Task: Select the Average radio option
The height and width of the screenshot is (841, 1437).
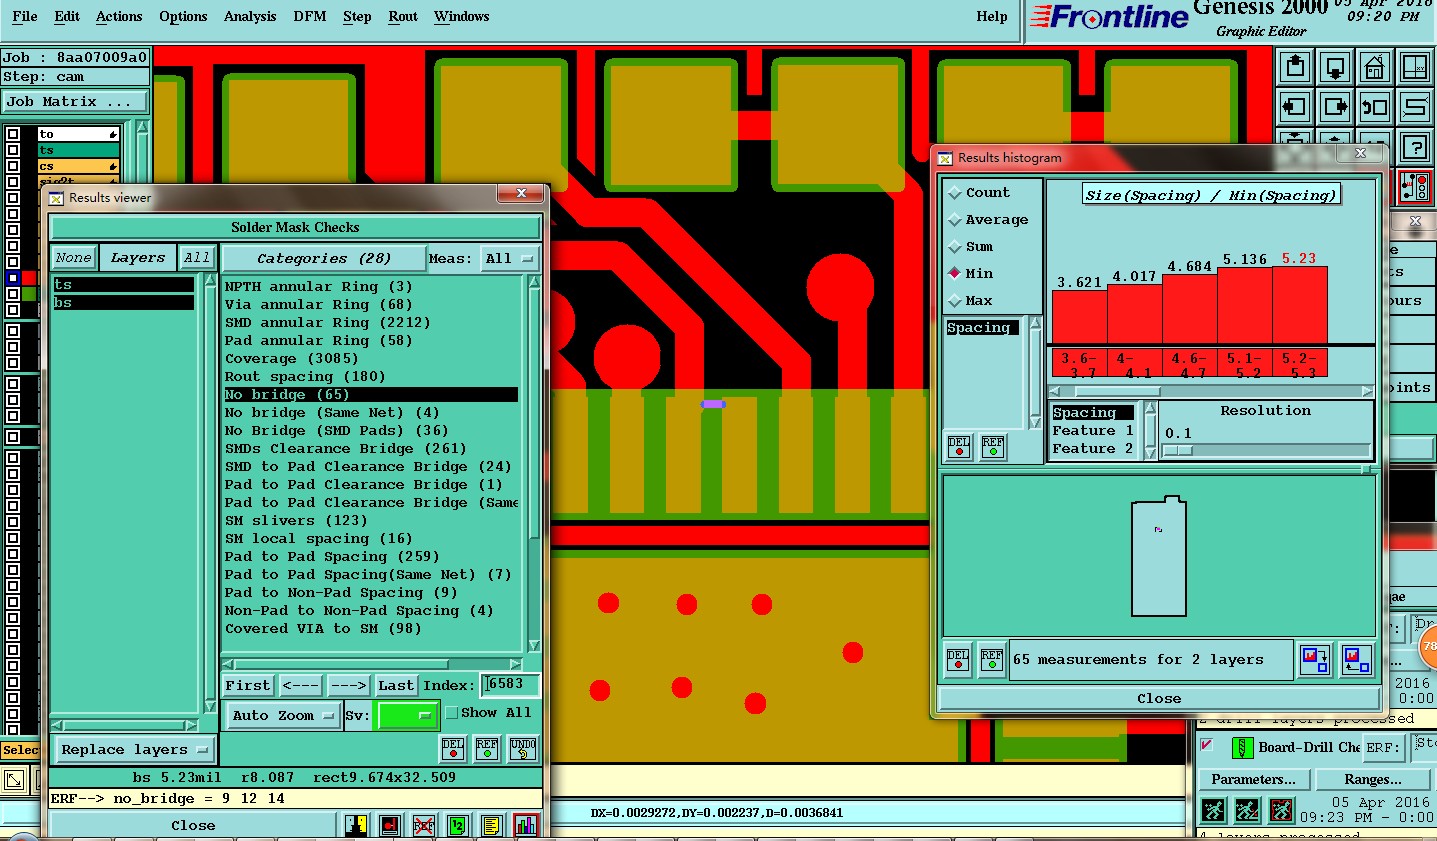Action: click(955, 219)
